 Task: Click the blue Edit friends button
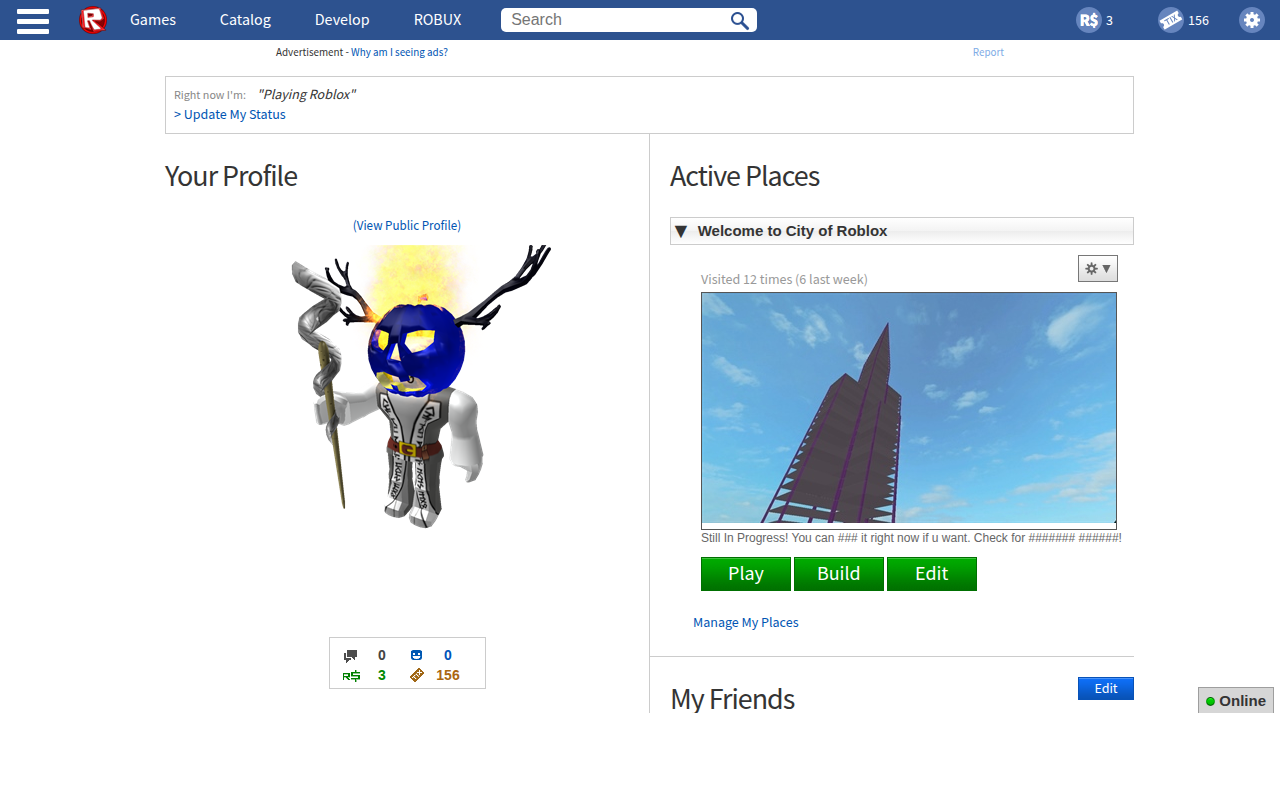tap(1106, 689)
